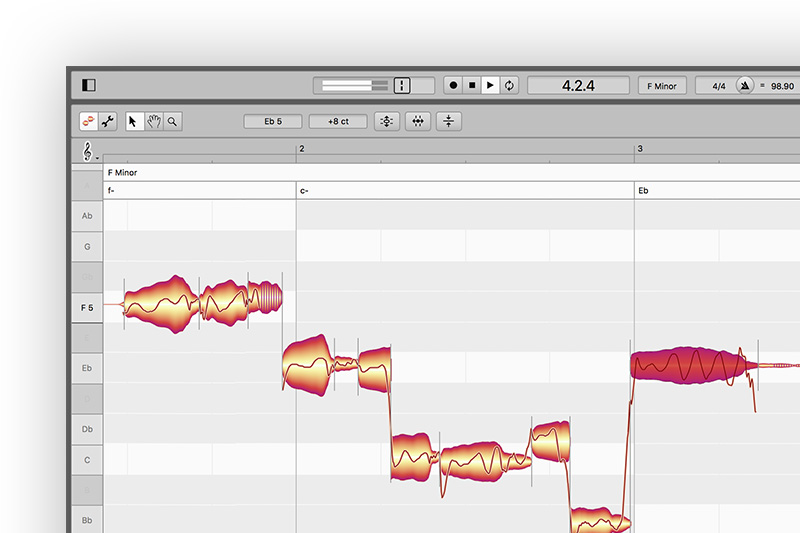Select the first Eb blob near bar 2
The image size is (800, 533).
tap(308, 365)
